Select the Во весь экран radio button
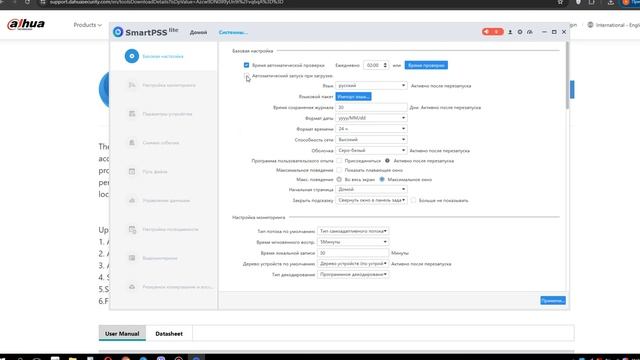Image resolution: width=640 pixels, height=360 pixels. point(339,179)
